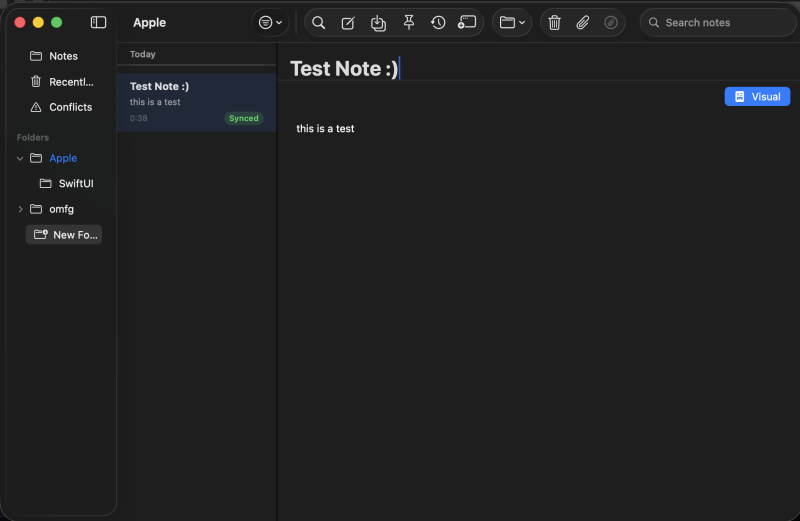
Task: Open the Conflicts section
Action: (61, 107)
